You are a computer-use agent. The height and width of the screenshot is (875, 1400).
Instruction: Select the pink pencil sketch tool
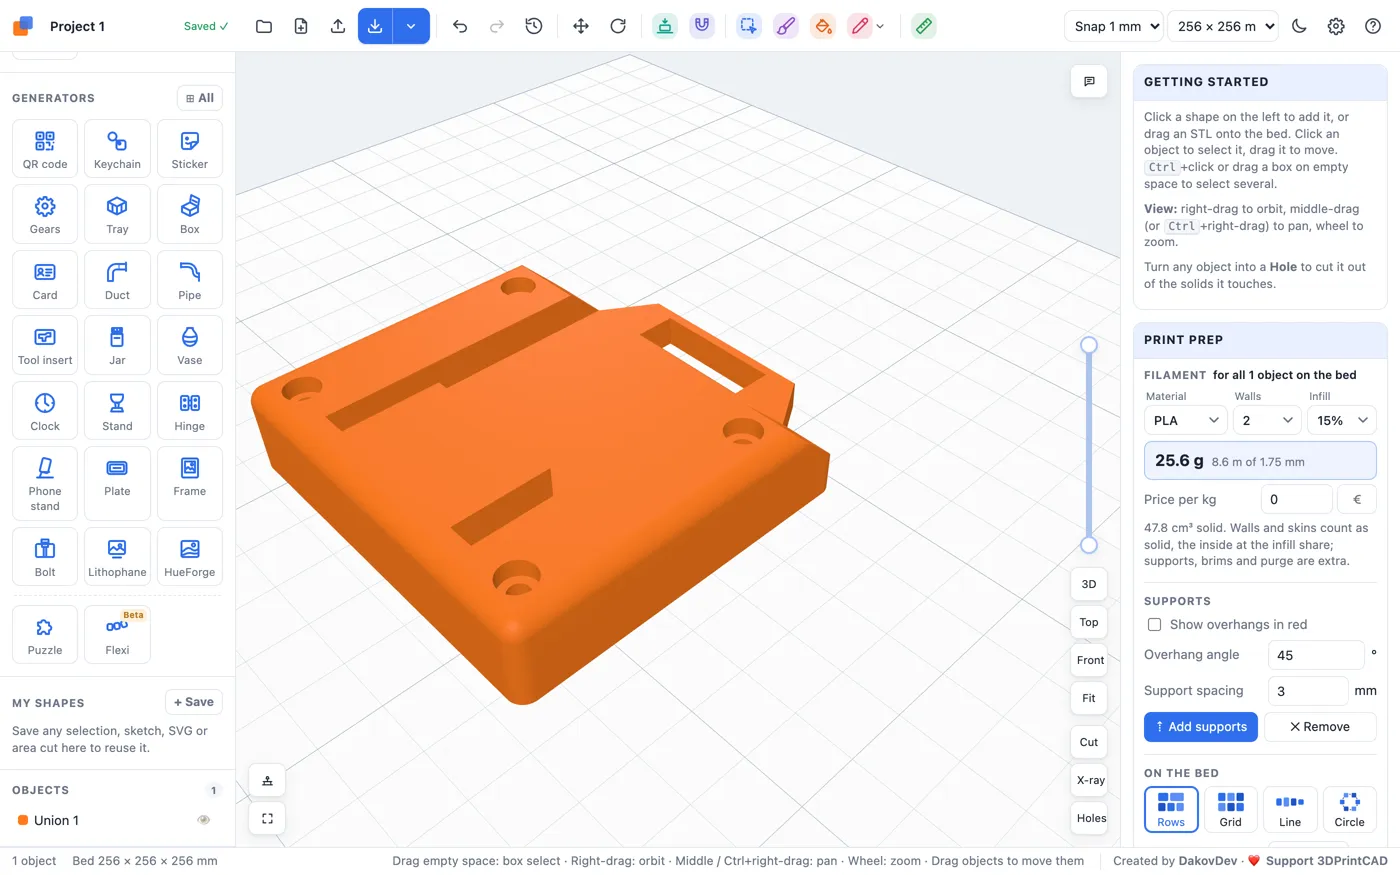pos(859,26)
